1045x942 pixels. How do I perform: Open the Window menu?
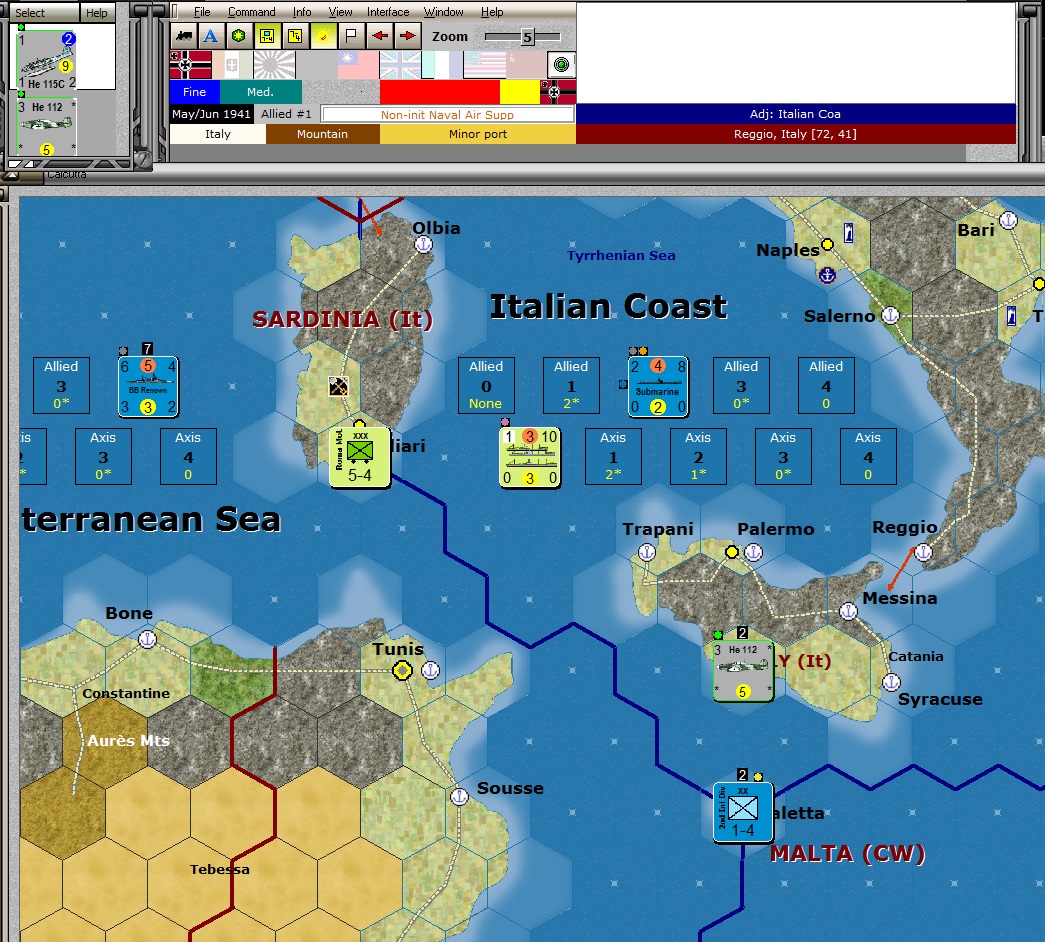(443, 12)
